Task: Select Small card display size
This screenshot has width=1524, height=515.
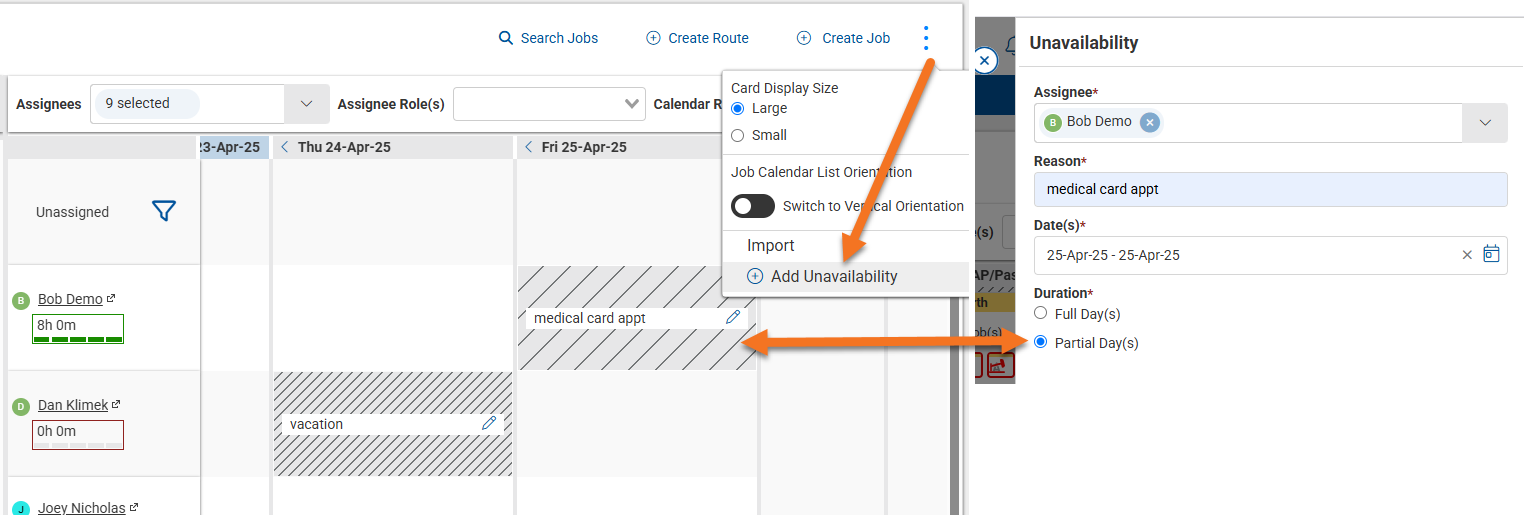Action: pyautogui.click(x=738, y=135)
